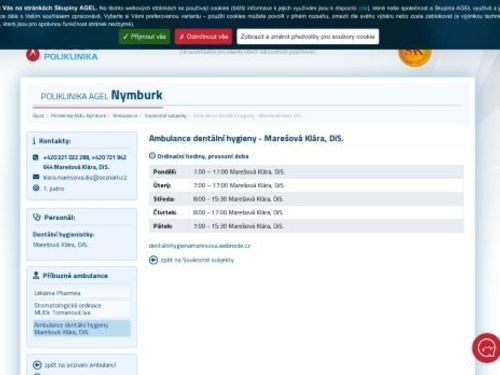Click the clock icon by Ordinační hodiny
This screenshot has width=500, height=375.
tap(152, 156)
